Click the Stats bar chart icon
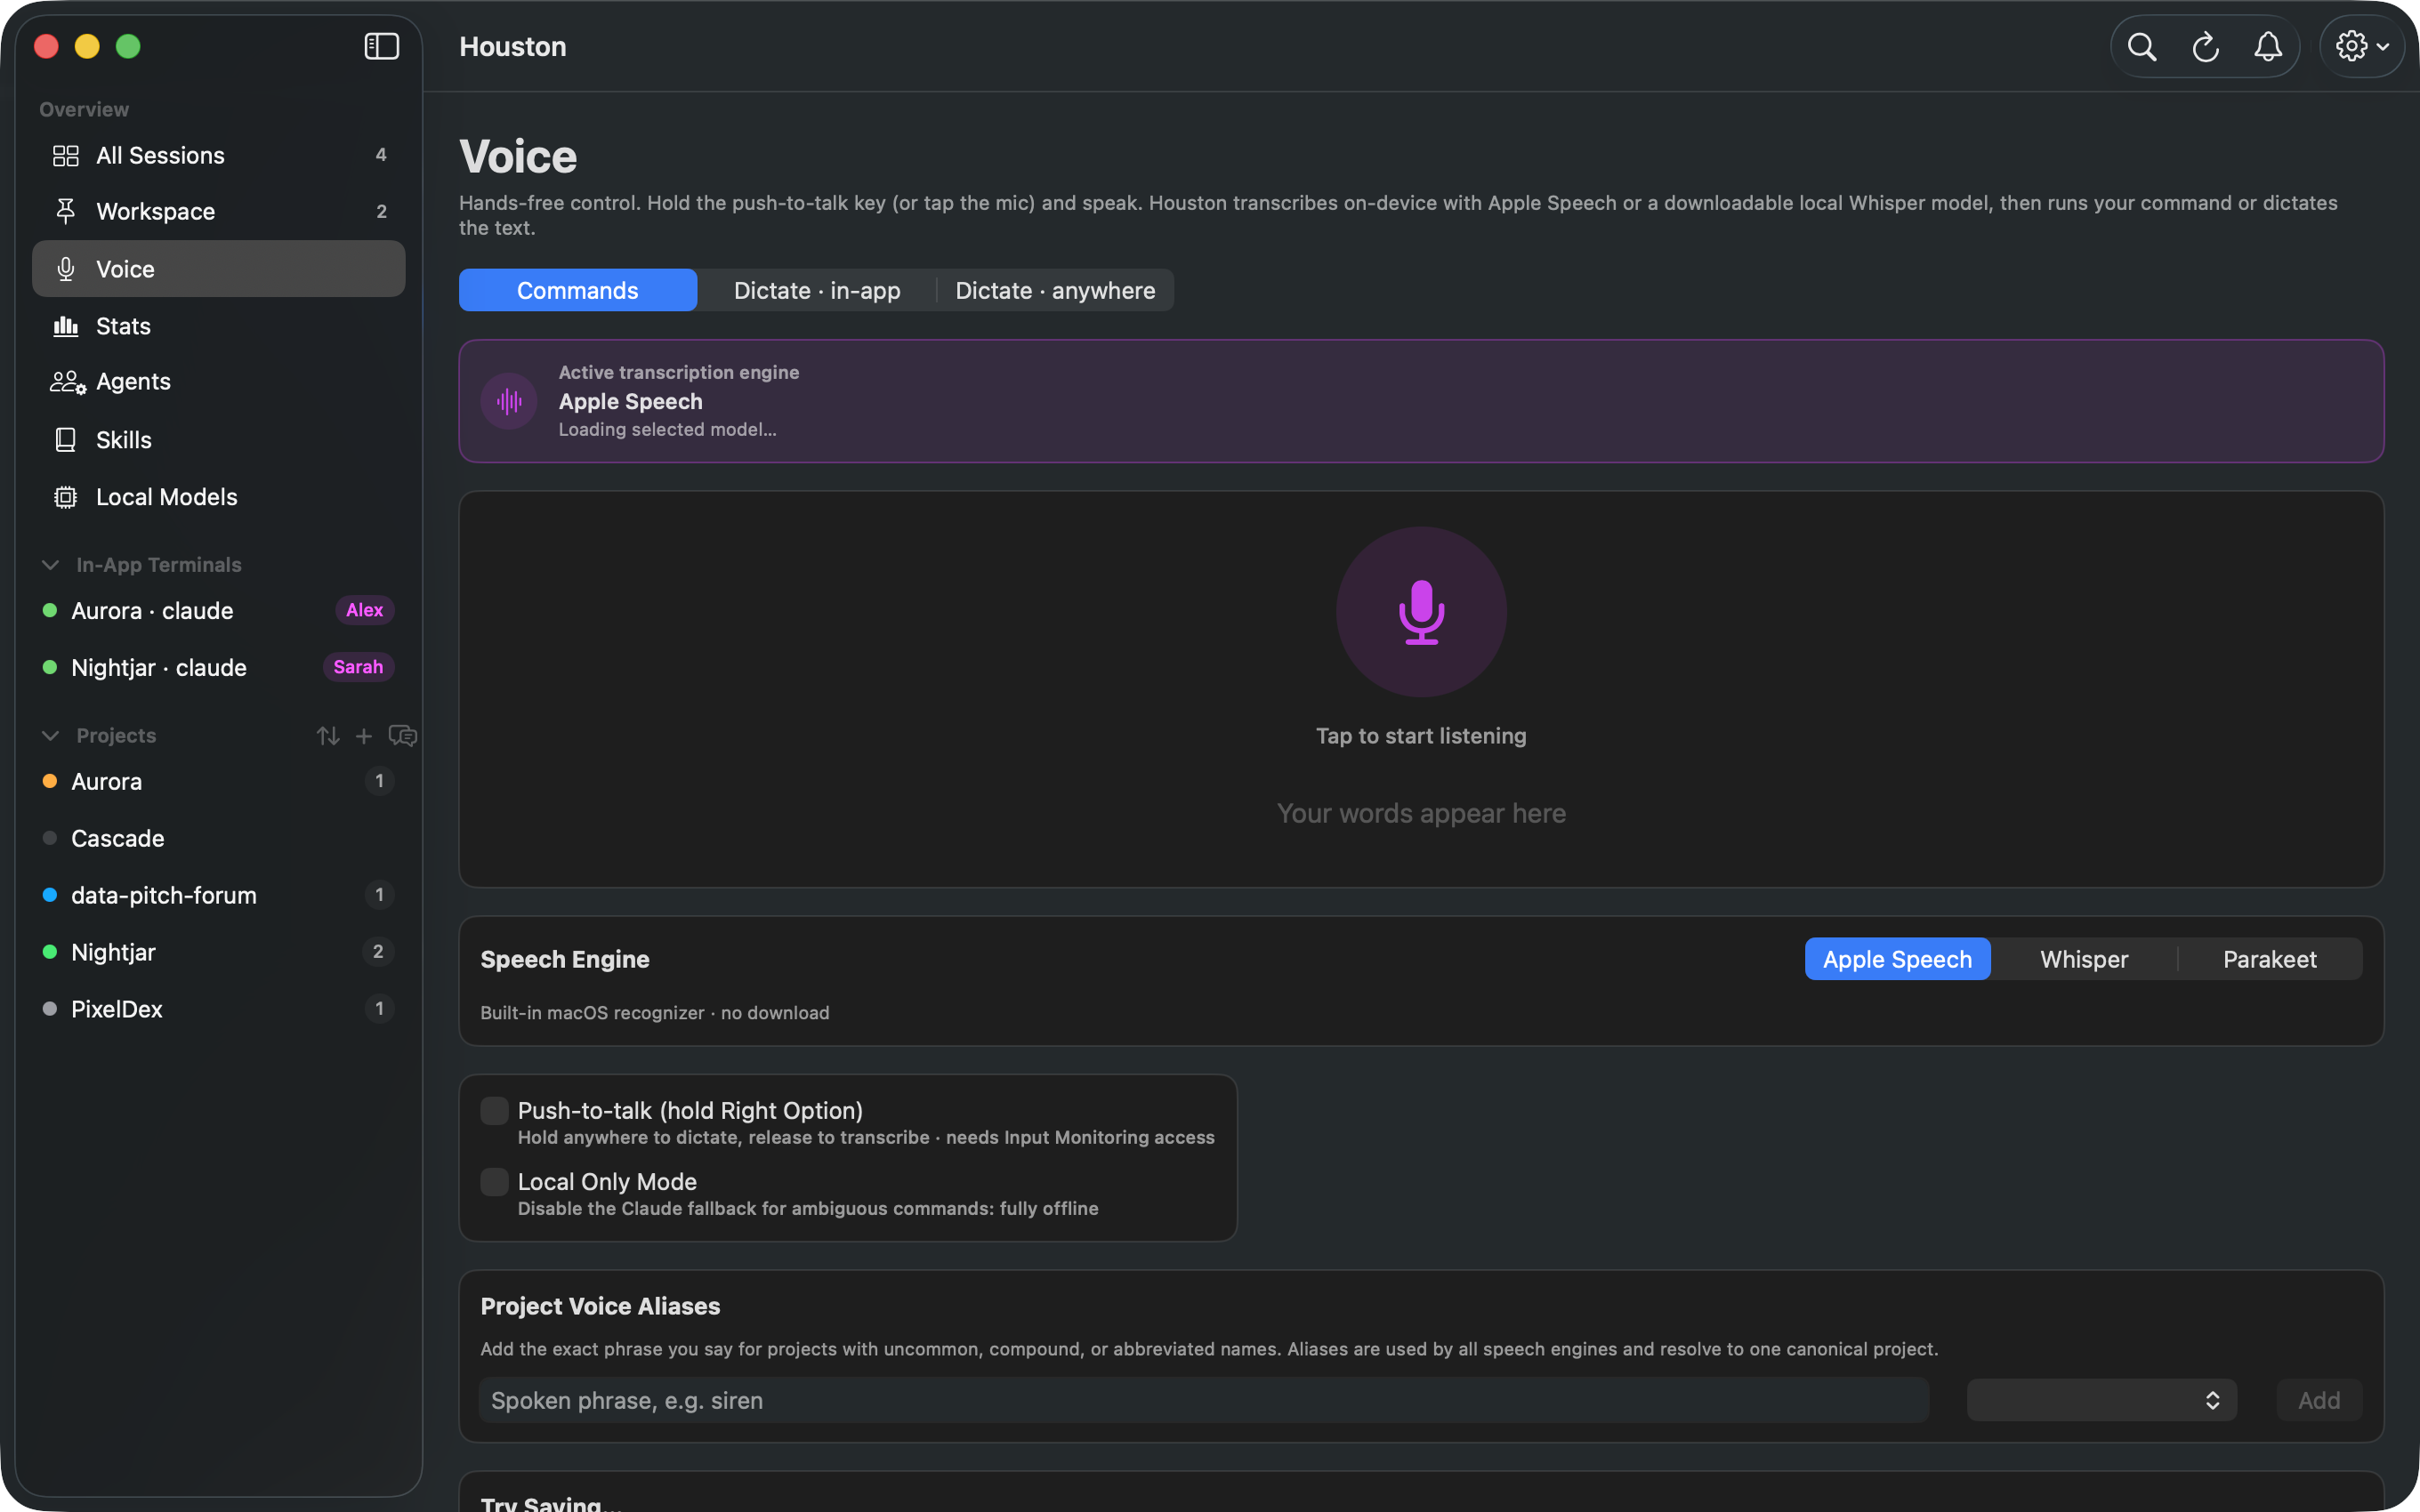2420x1512 pixels. tap(66, 326)
